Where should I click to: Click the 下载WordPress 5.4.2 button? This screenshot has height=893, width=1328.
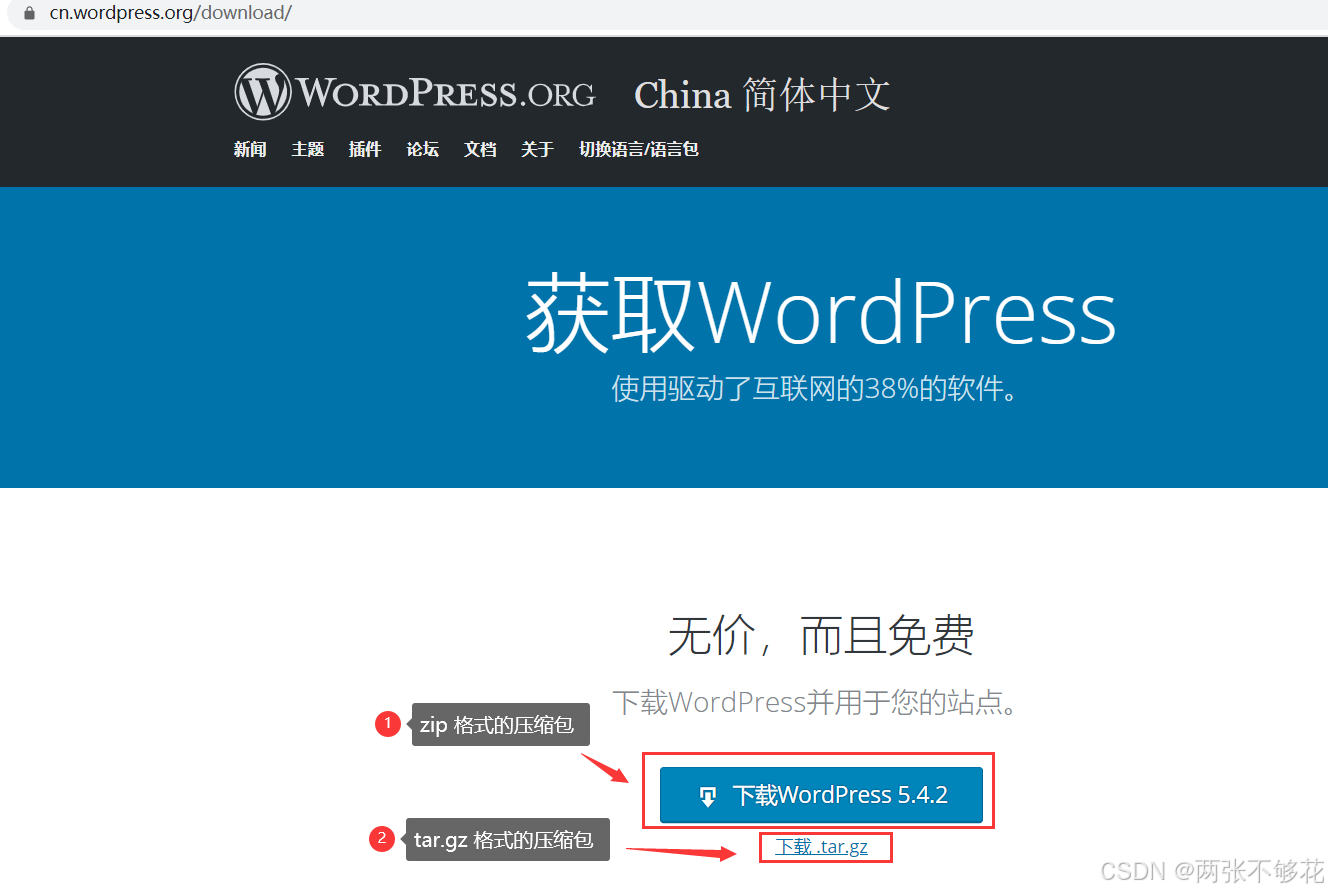click(822, 795)
